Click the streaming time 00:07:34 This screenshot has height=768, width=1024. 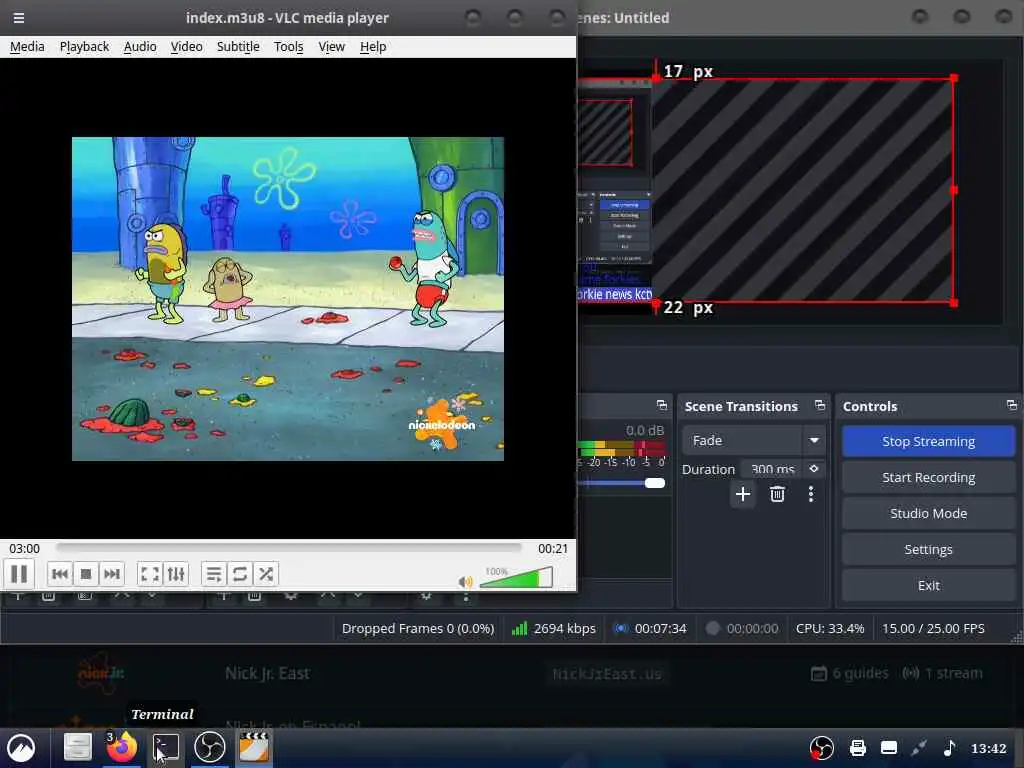coord(650,628)
